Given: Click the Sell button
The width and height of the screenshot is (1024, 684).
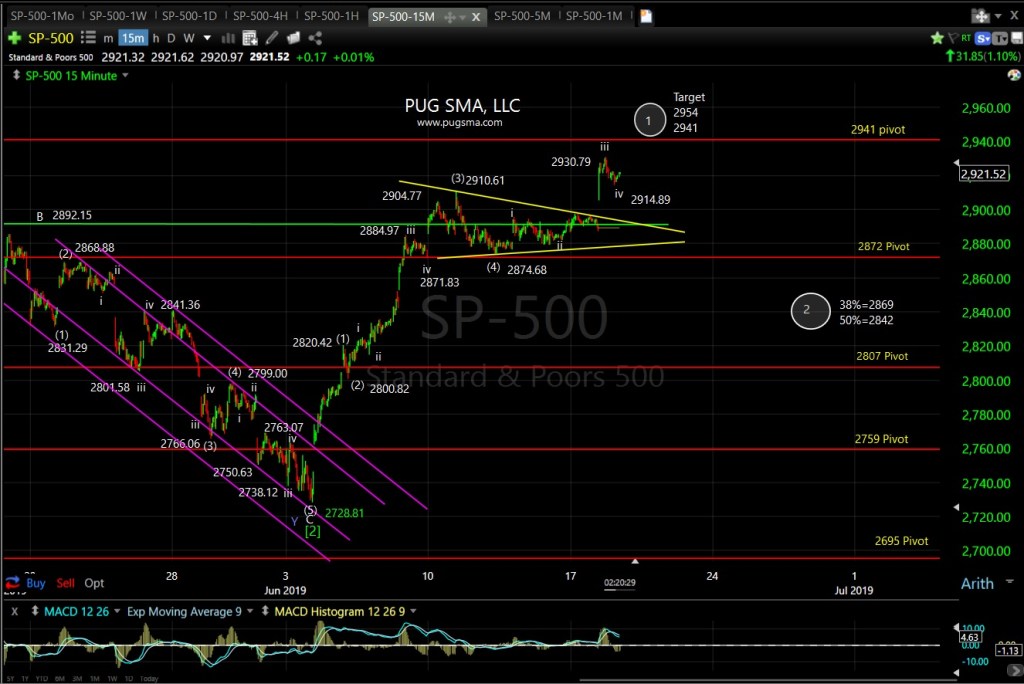Looking at the screenshot, I should click(x=65, y=583).
